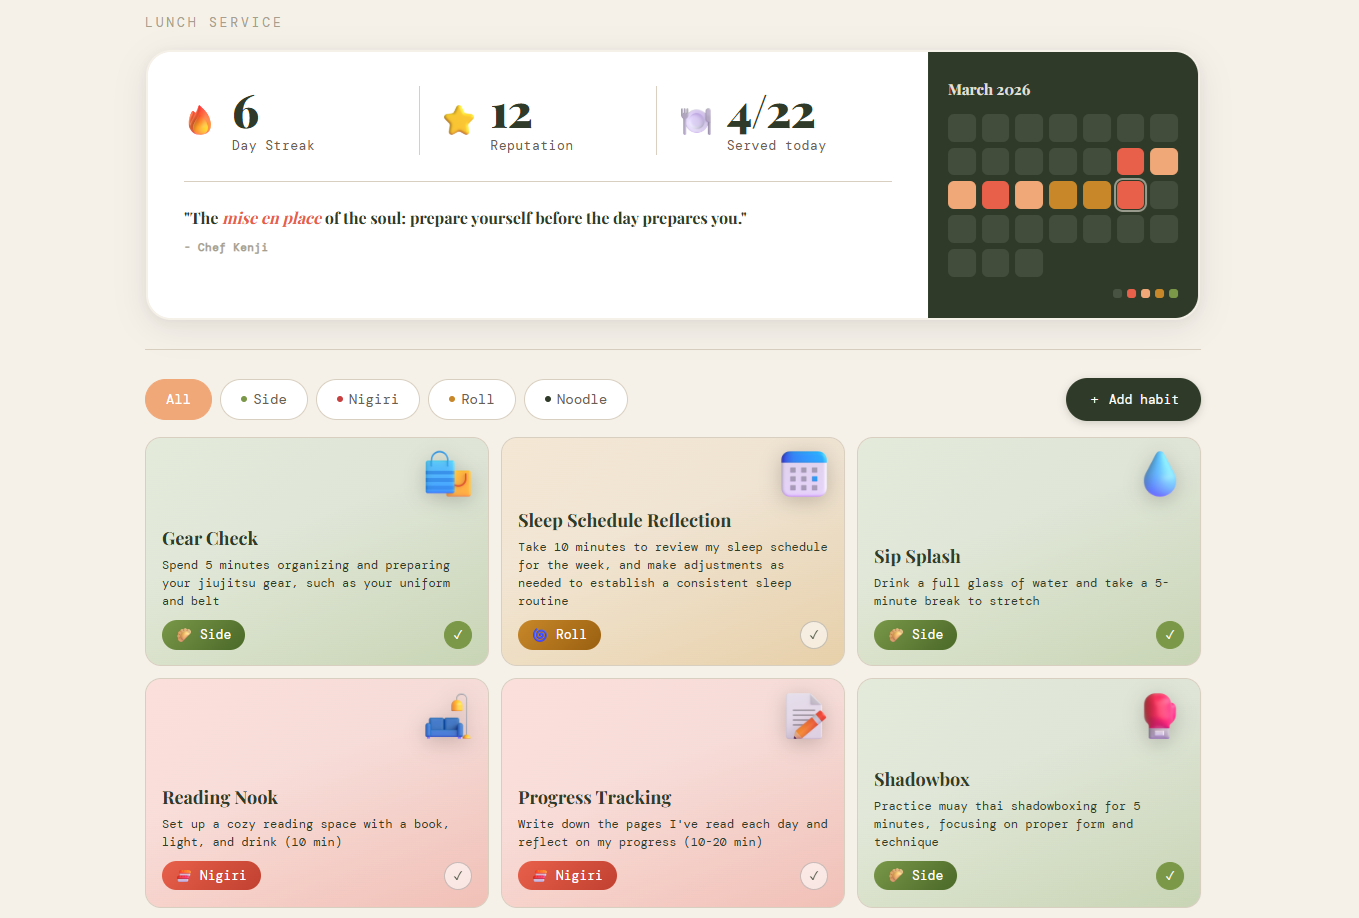Click the flame icon beside Day Streak
The width and height of the screenshot is (1359, 918).
tap(200, 120)
